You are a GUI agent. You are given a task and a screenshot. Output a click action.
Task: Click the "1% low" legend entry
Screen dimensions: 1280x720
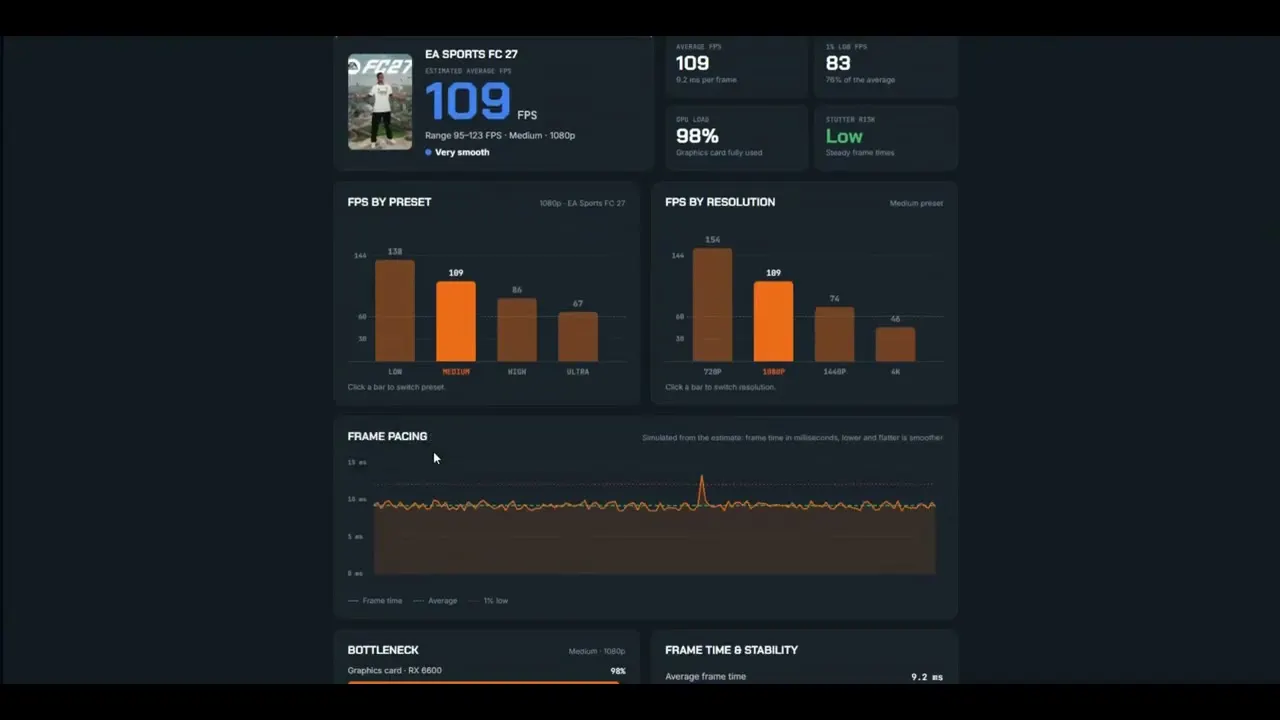click(x=487, y=601)
